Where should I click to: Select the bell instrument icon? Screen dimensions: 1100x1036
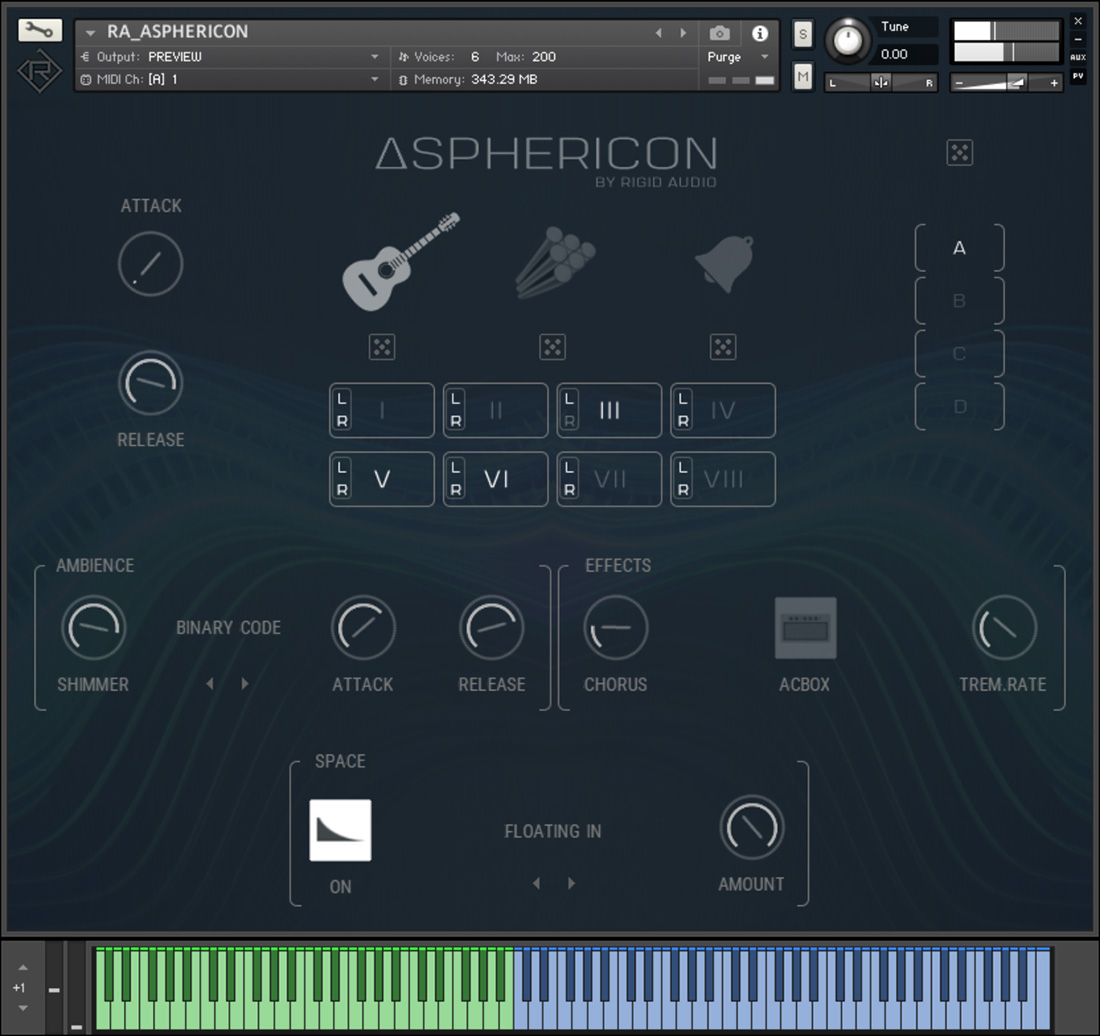click(x=725, y=264)
